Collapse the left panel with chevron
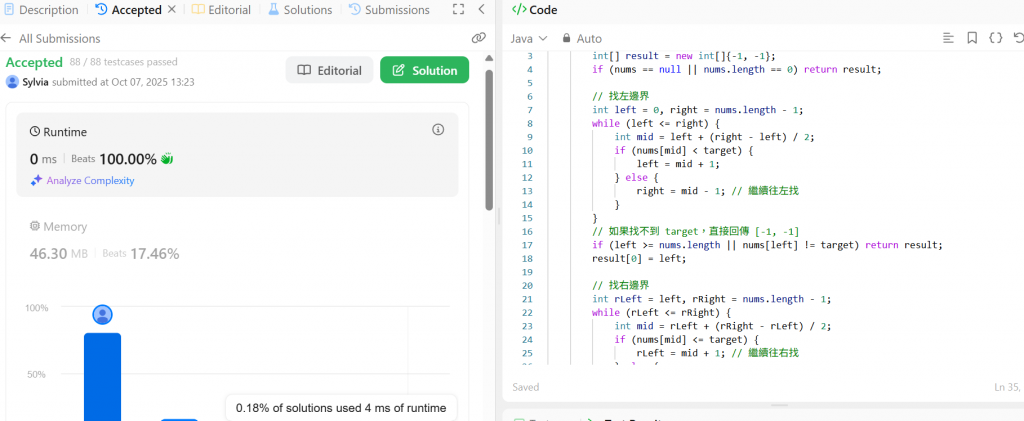Image resolution: width=1024 pixels, height=421 pixels. (x=481, y=10)
